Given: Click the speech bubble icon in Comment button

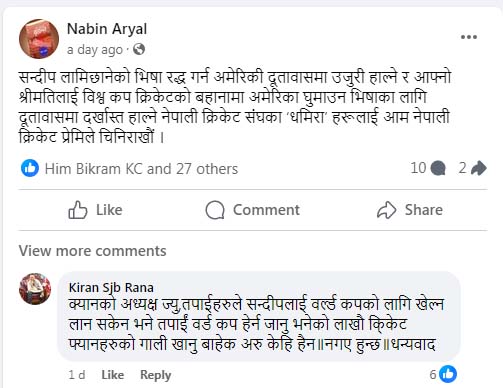Looking at the screenshot, I should (215, 210).
